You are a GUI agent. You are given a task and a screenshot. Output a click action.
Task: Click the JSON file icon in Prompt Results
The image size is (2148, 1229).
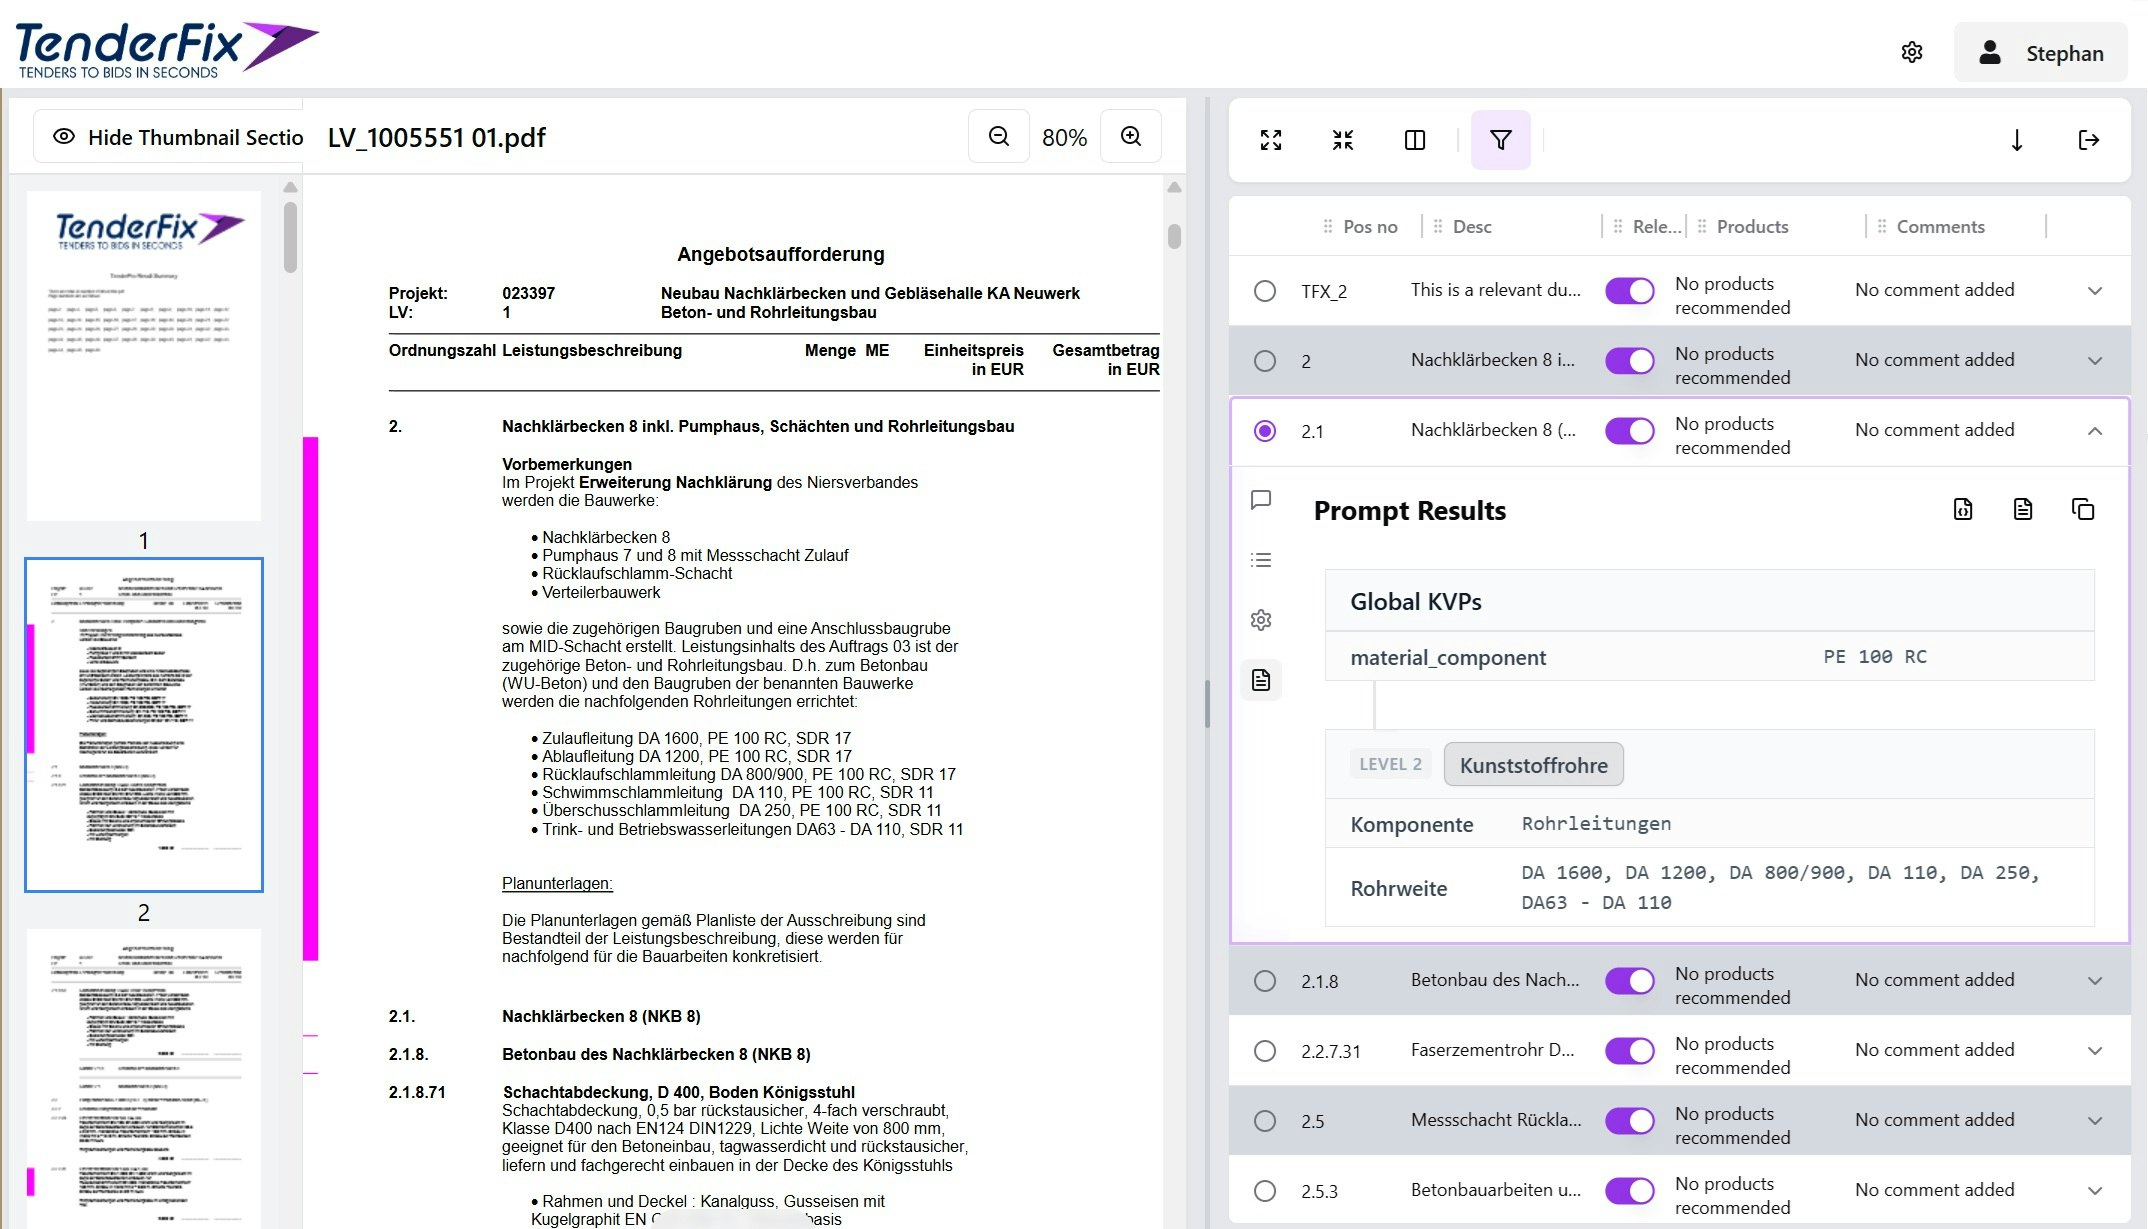point(1962,510)
